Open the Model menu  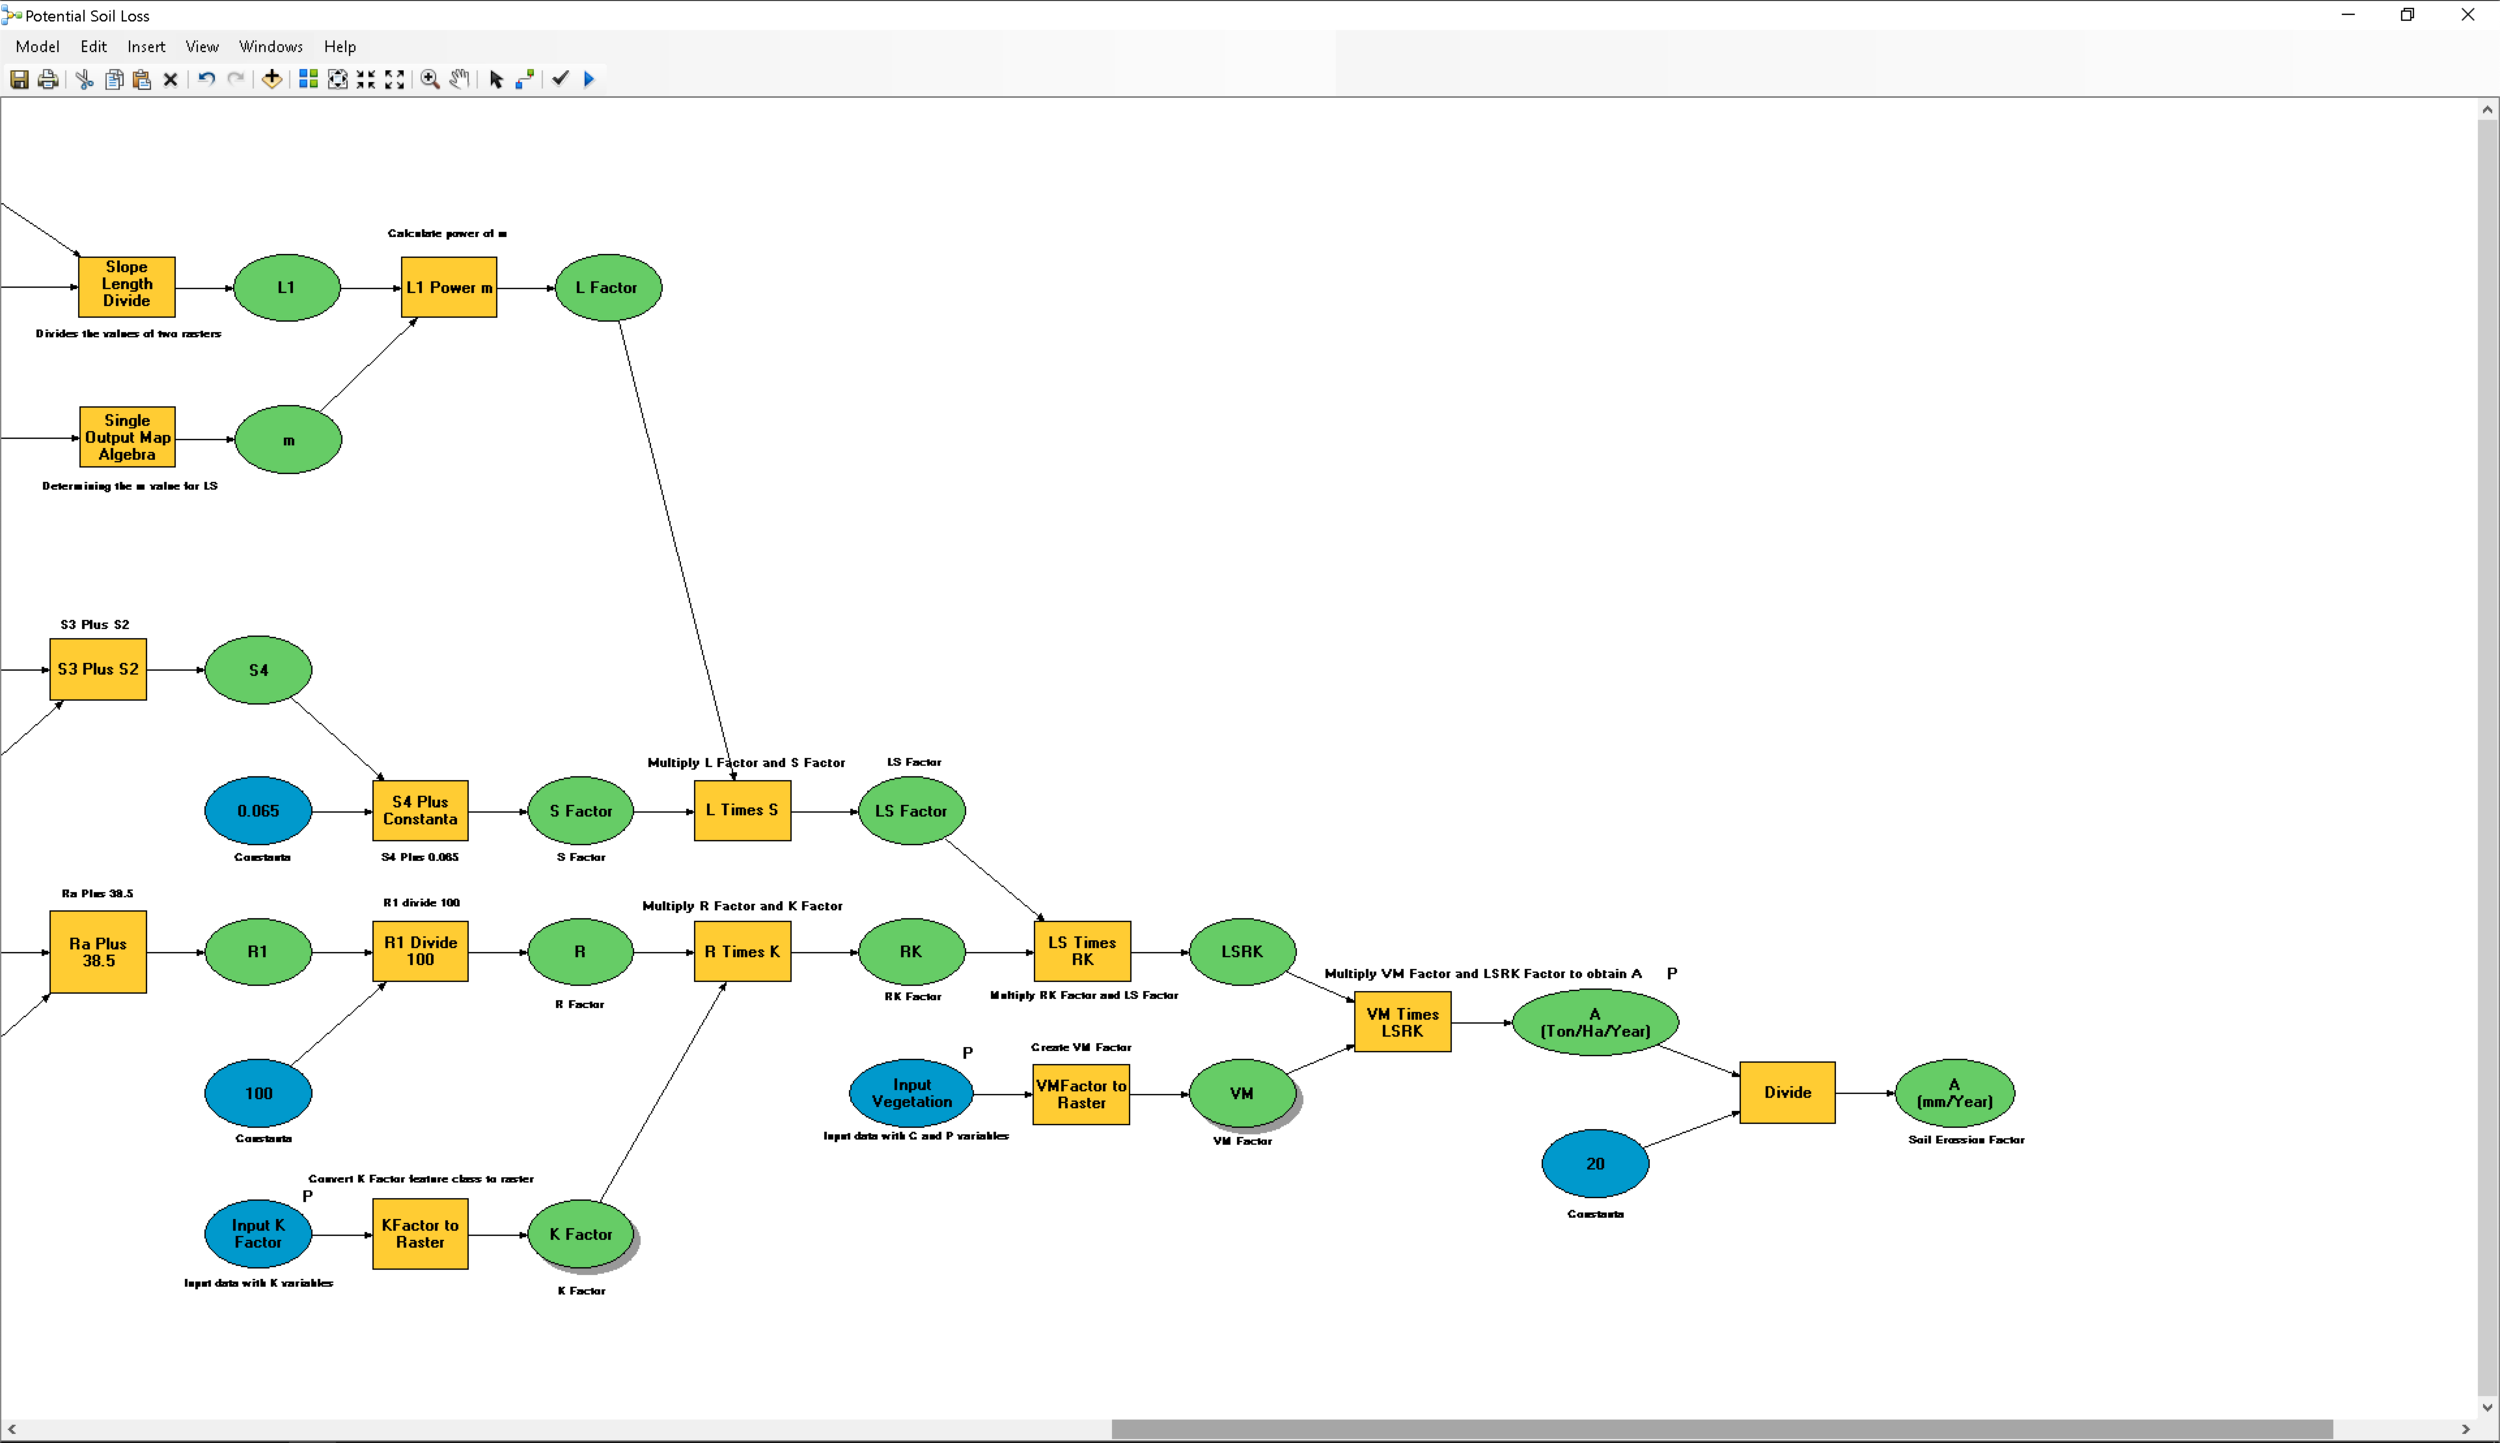point(37,47)
